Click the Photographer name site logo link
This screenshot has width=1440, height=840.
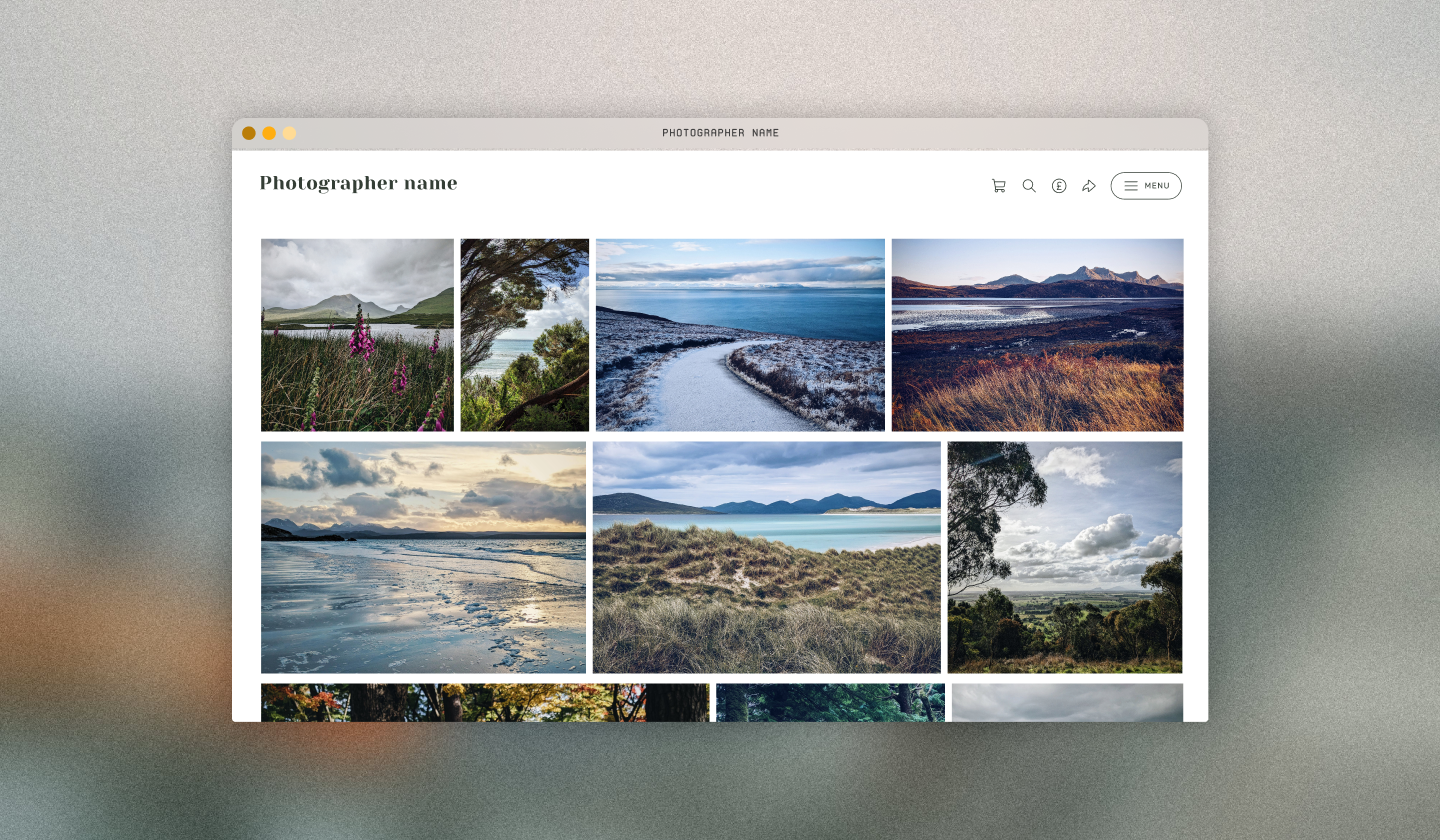click(358, 183)
